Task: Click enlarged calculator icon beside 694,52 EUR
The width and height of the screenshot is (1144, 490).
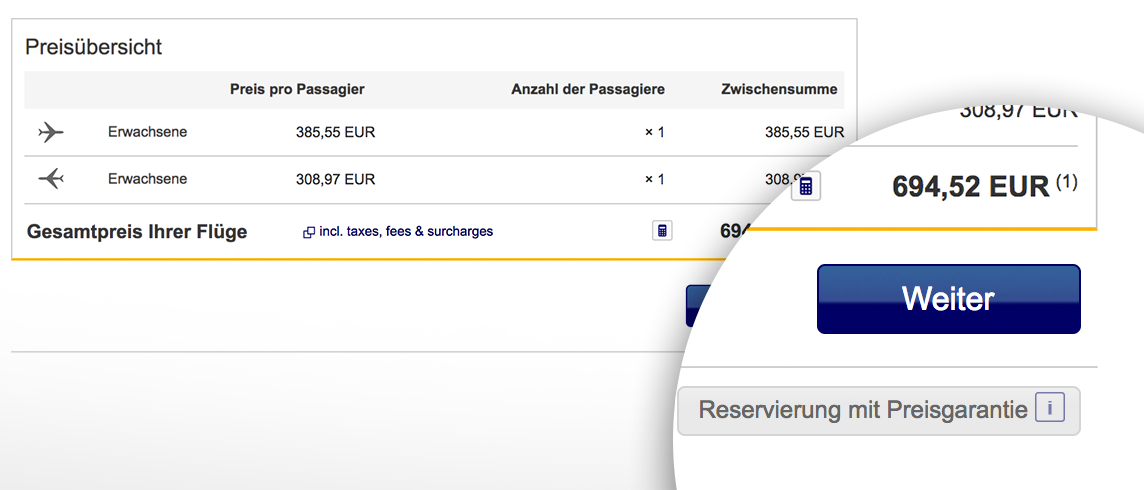Action: [x=805, y=186]
